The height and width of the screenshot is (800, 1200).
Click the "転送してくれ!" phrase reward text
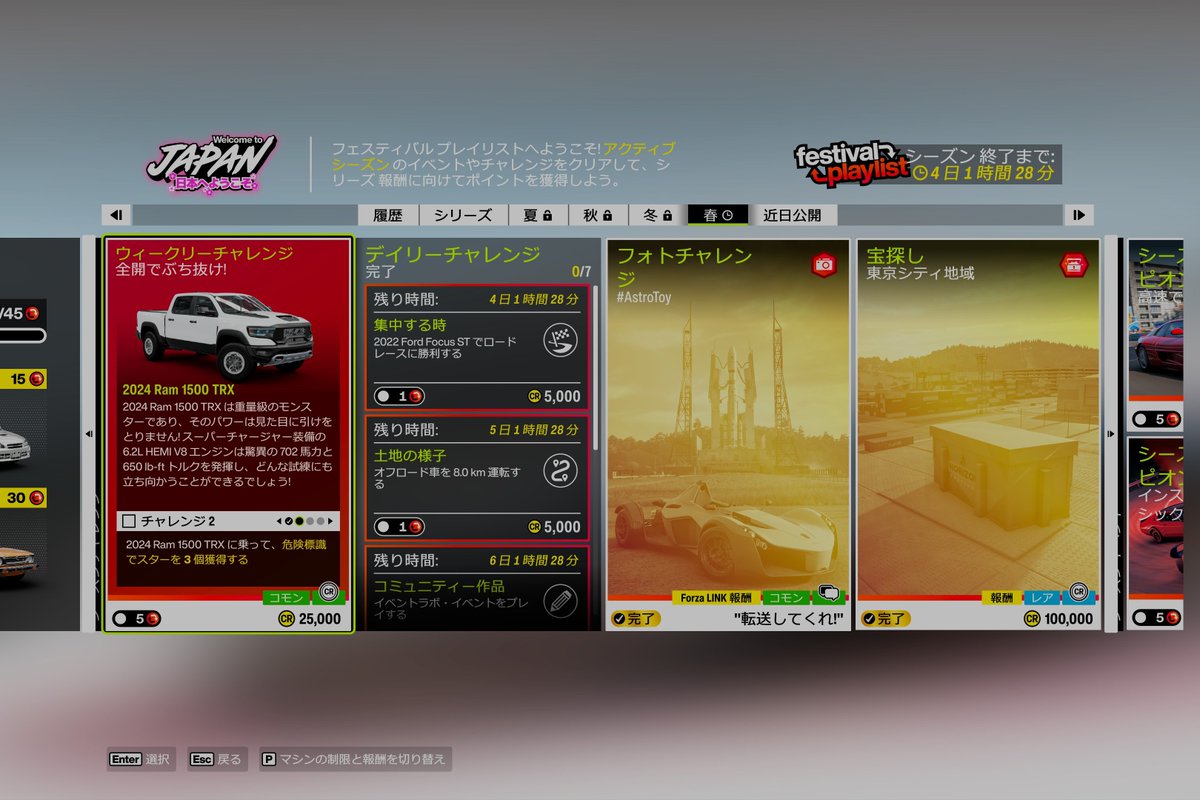coord(788,619)
